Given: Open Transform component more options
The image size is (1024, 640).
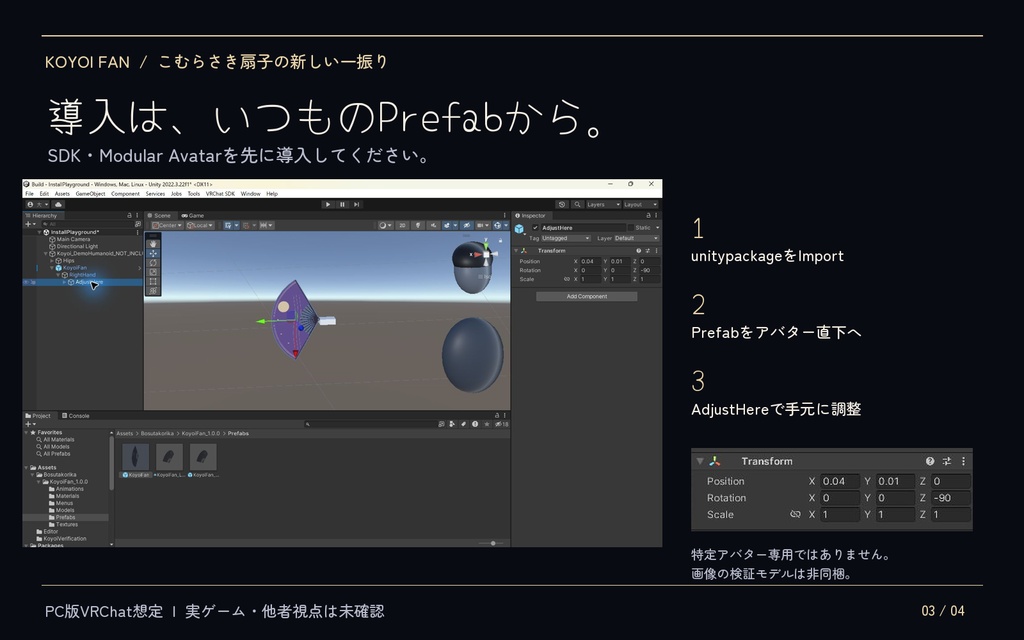Looking at the screenshot, I should pos(656,251).
